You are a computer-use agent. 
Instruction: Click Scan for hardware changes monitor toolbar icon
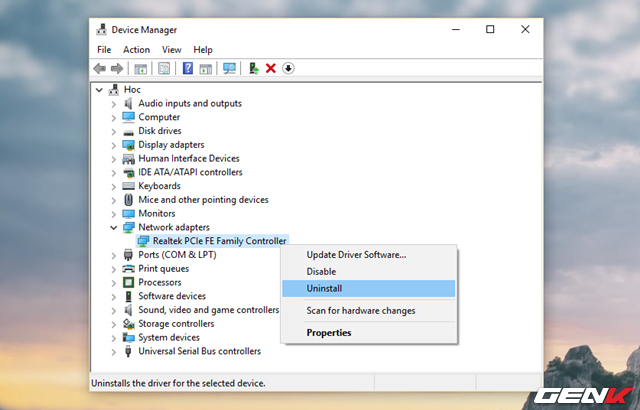click(229, 69)
